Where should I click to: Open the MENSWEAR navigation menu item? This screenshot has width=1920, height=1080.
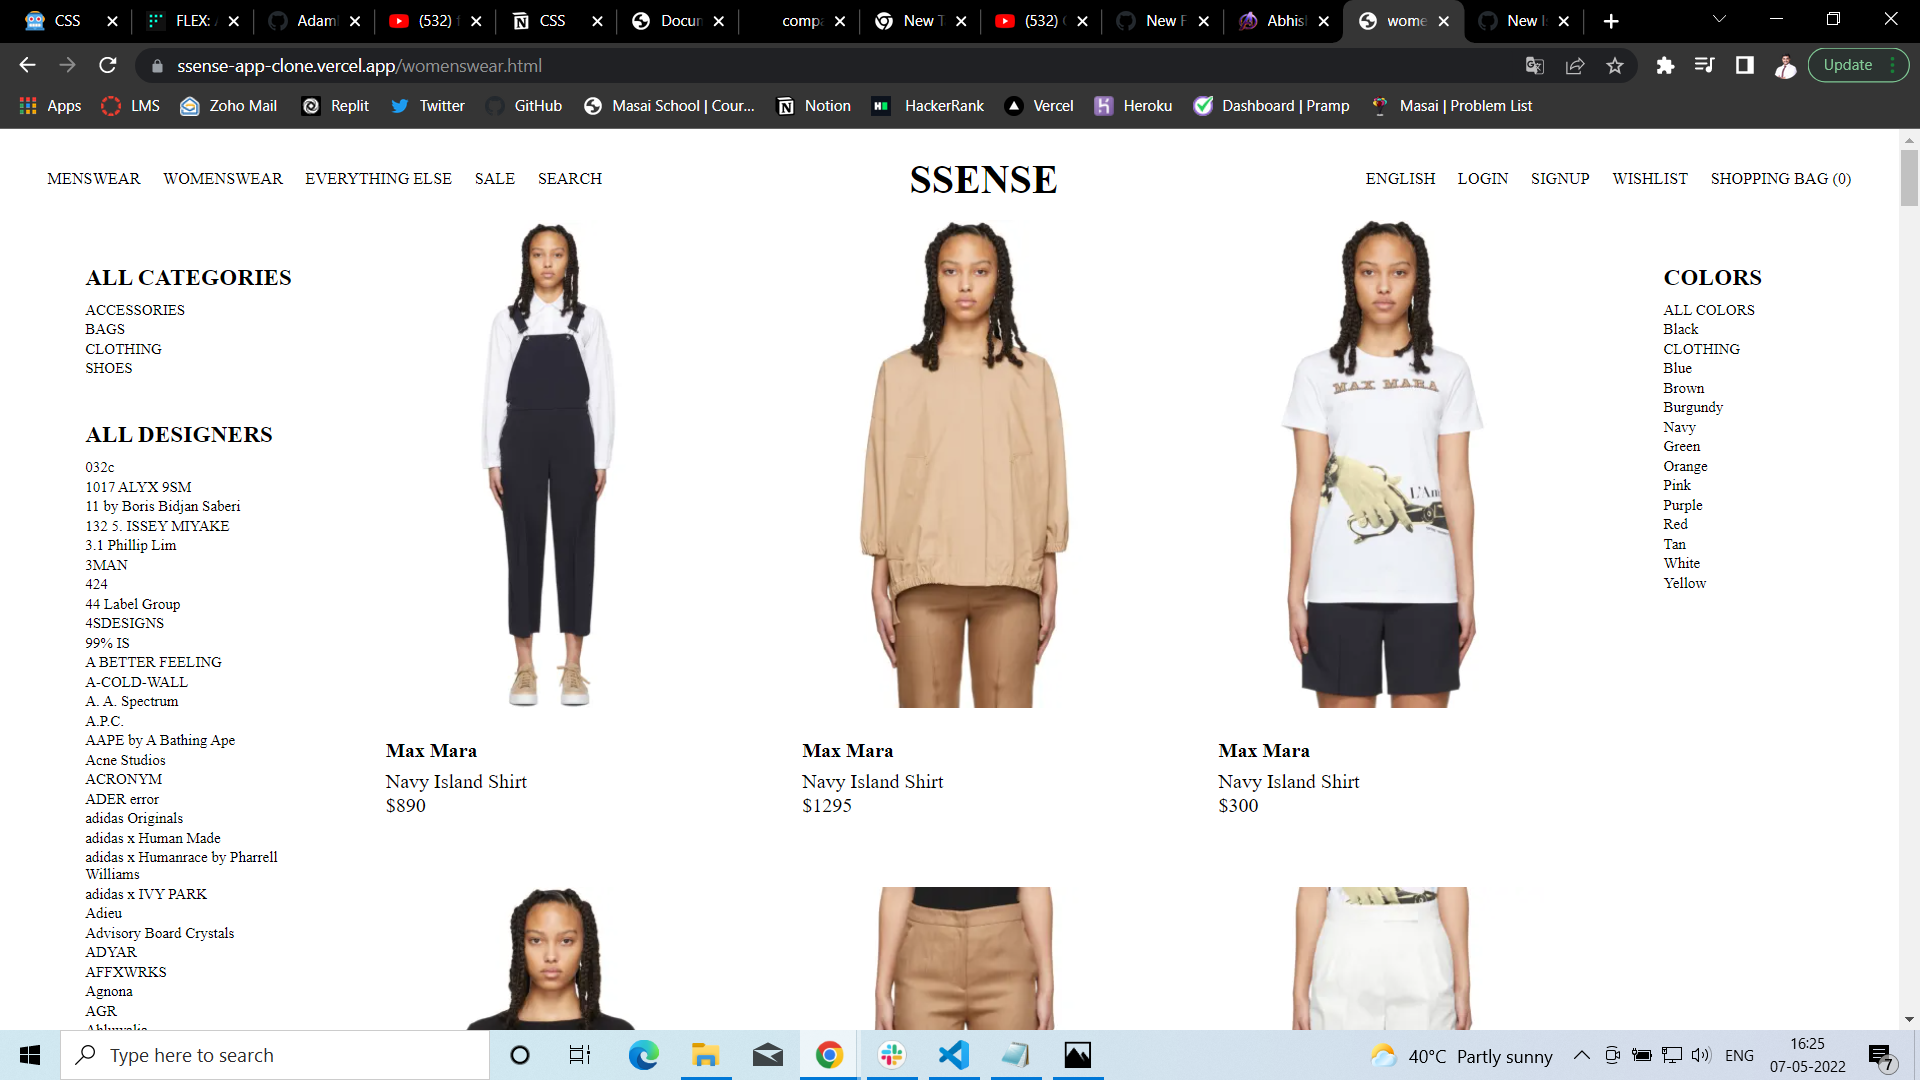tap(94, 179)
